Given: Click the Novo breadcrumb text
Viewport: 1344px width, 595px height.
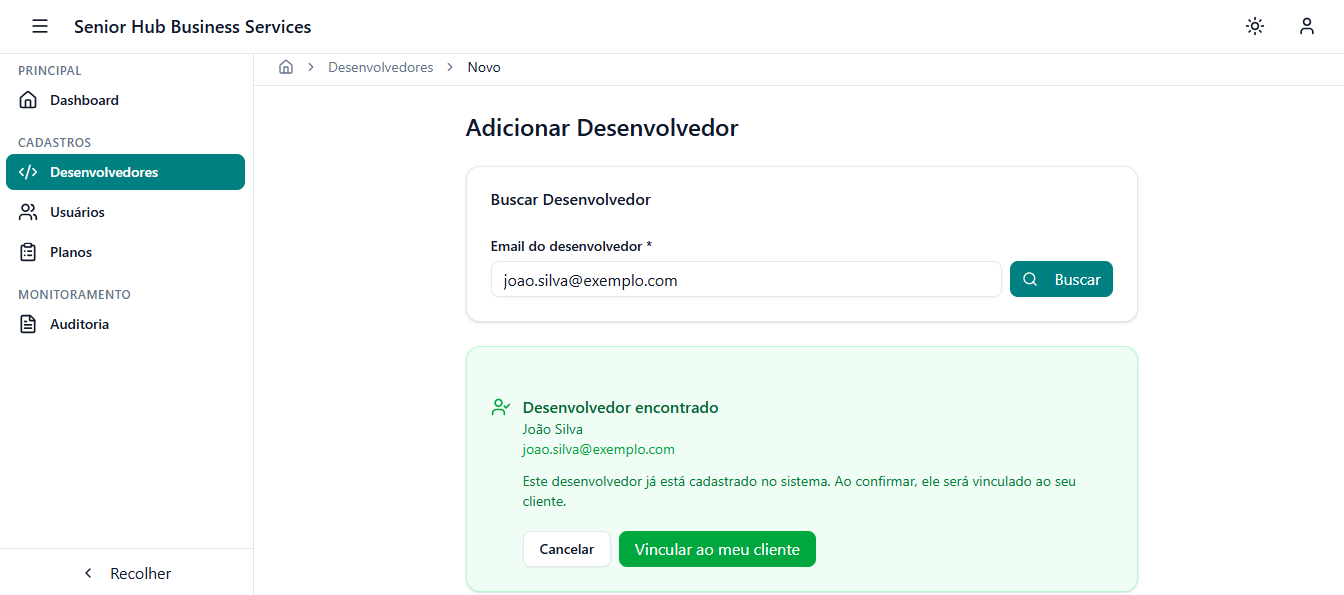Looking at the screenshot, I should (x=484, y=67).
